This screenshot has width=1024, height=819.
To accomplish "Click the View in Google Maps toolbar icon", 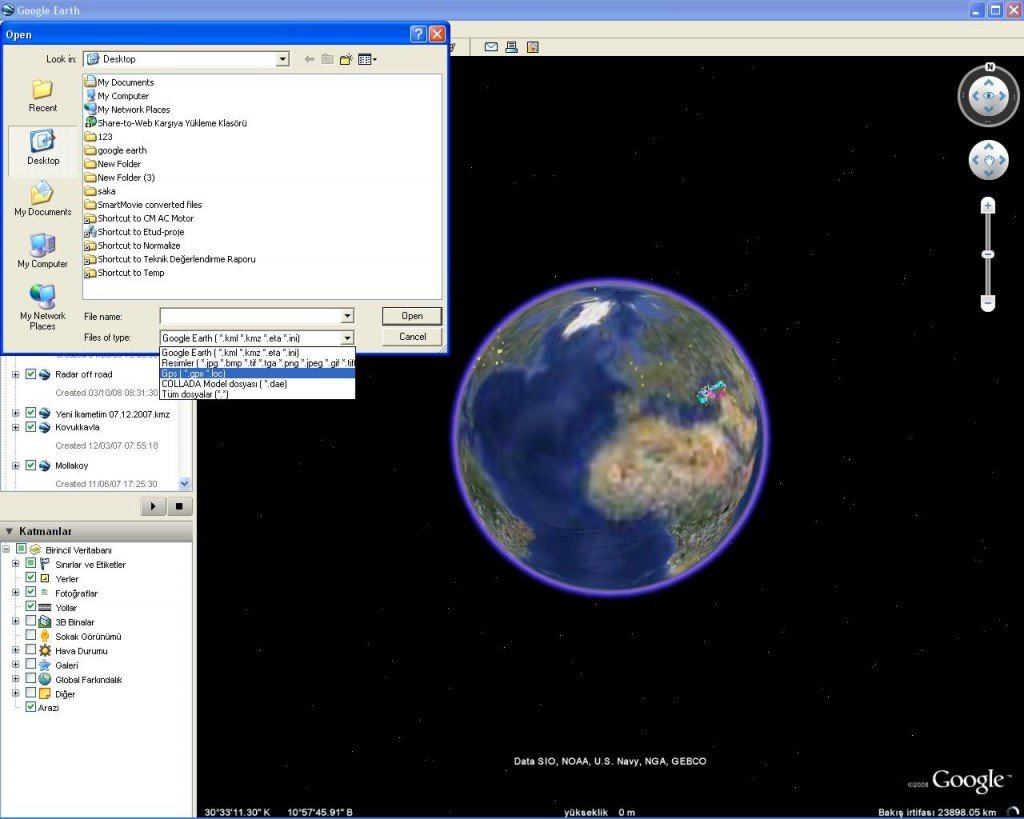I will [533, 47].
